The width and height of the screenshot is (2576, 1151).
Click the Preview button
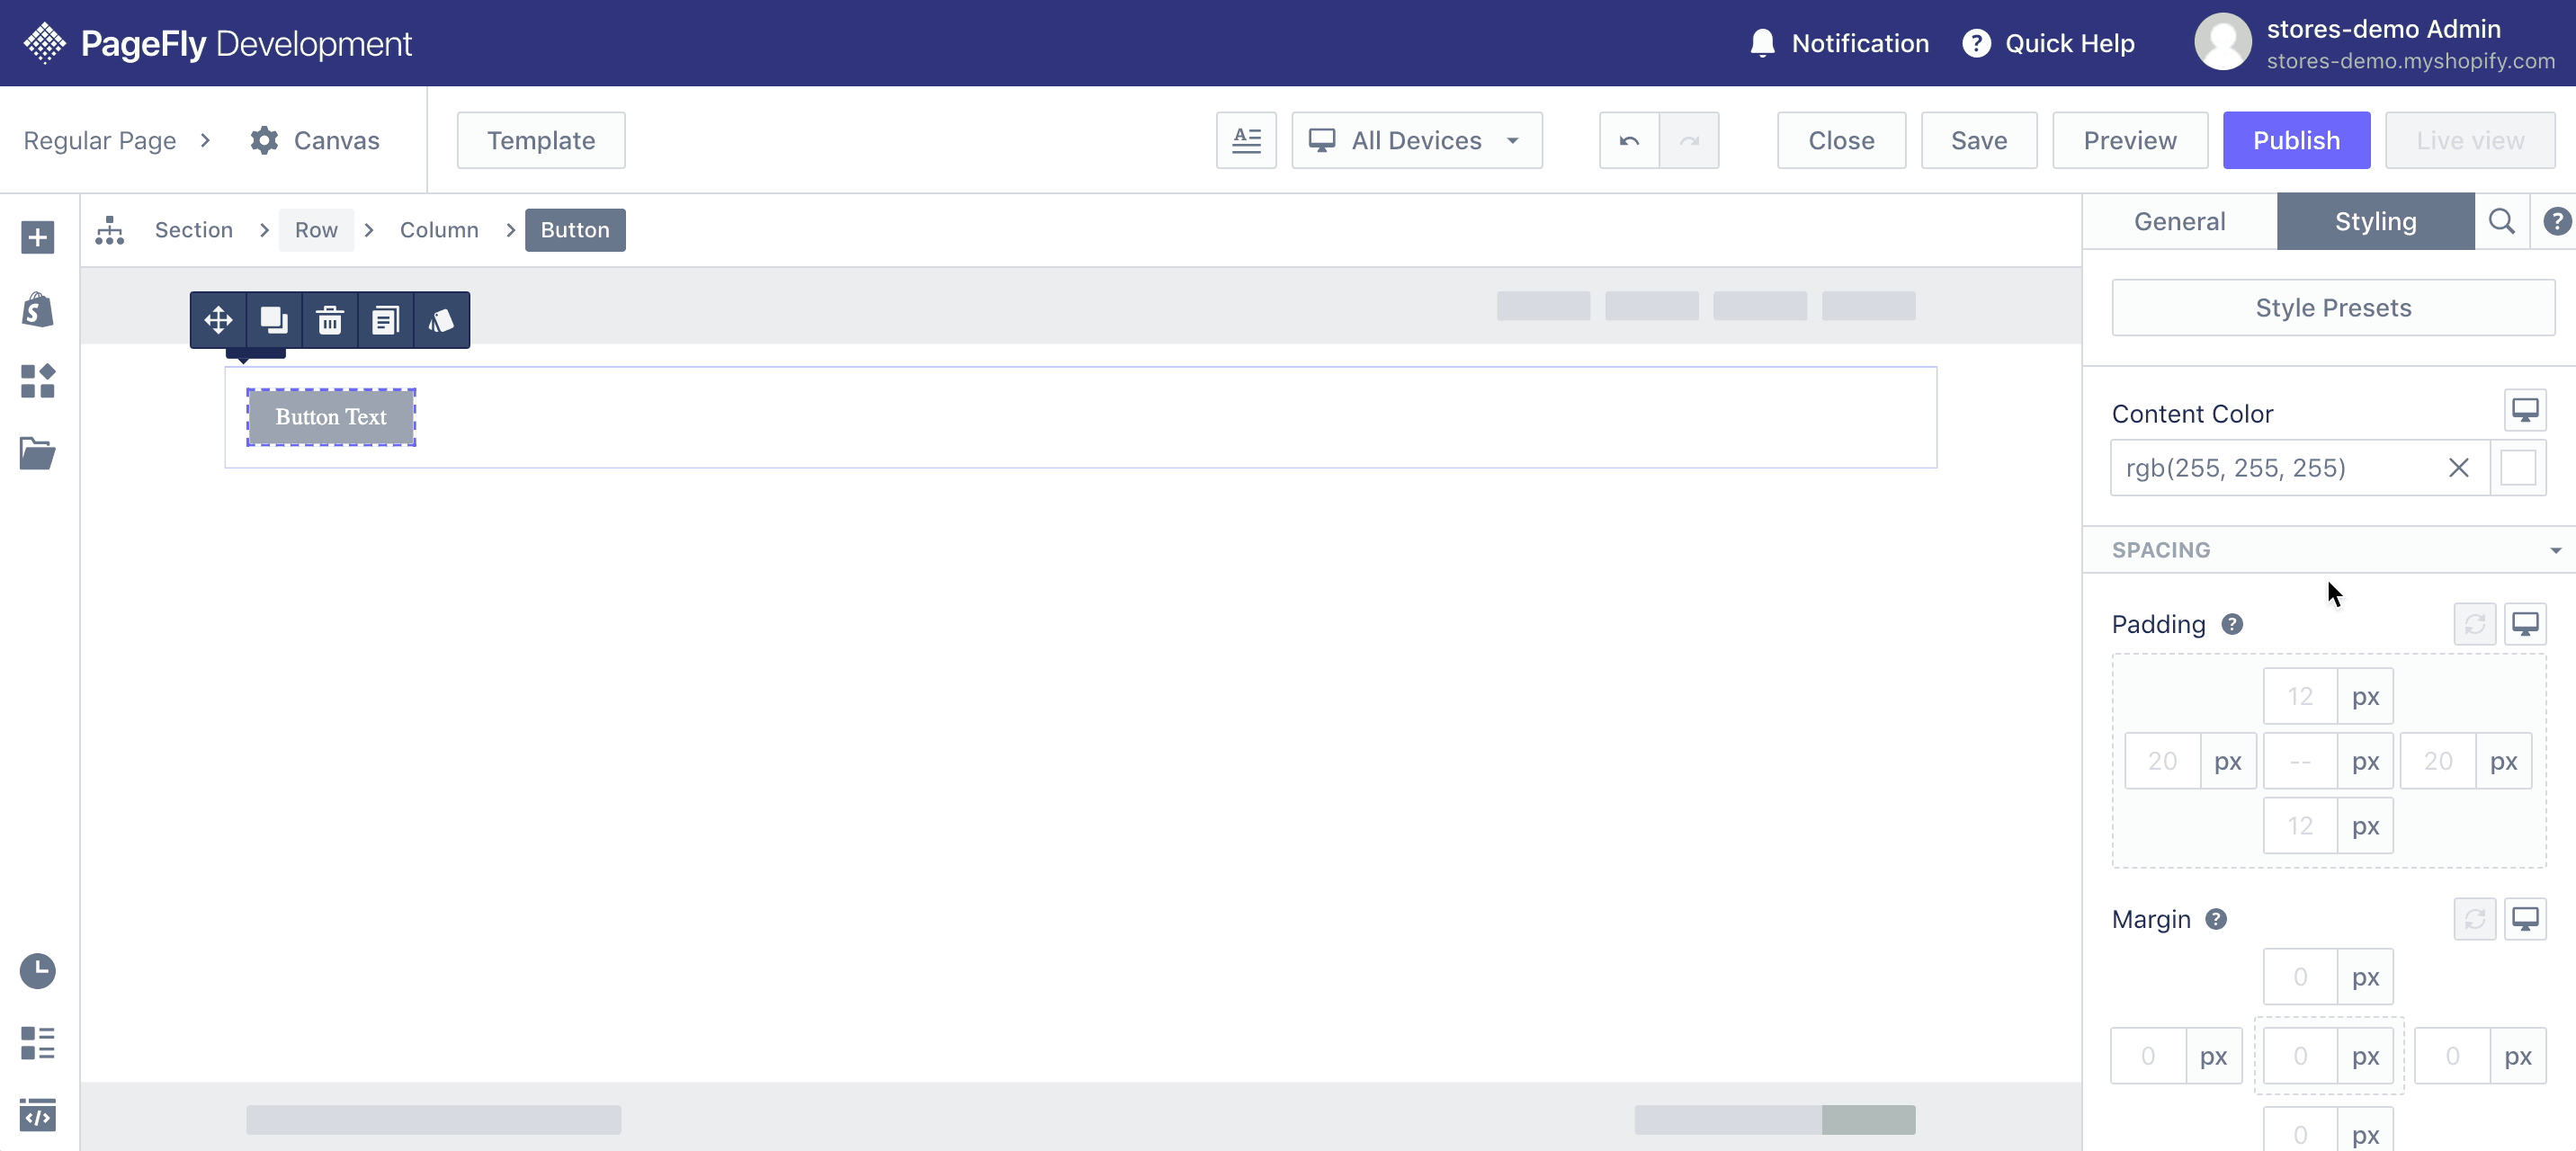2130,140
